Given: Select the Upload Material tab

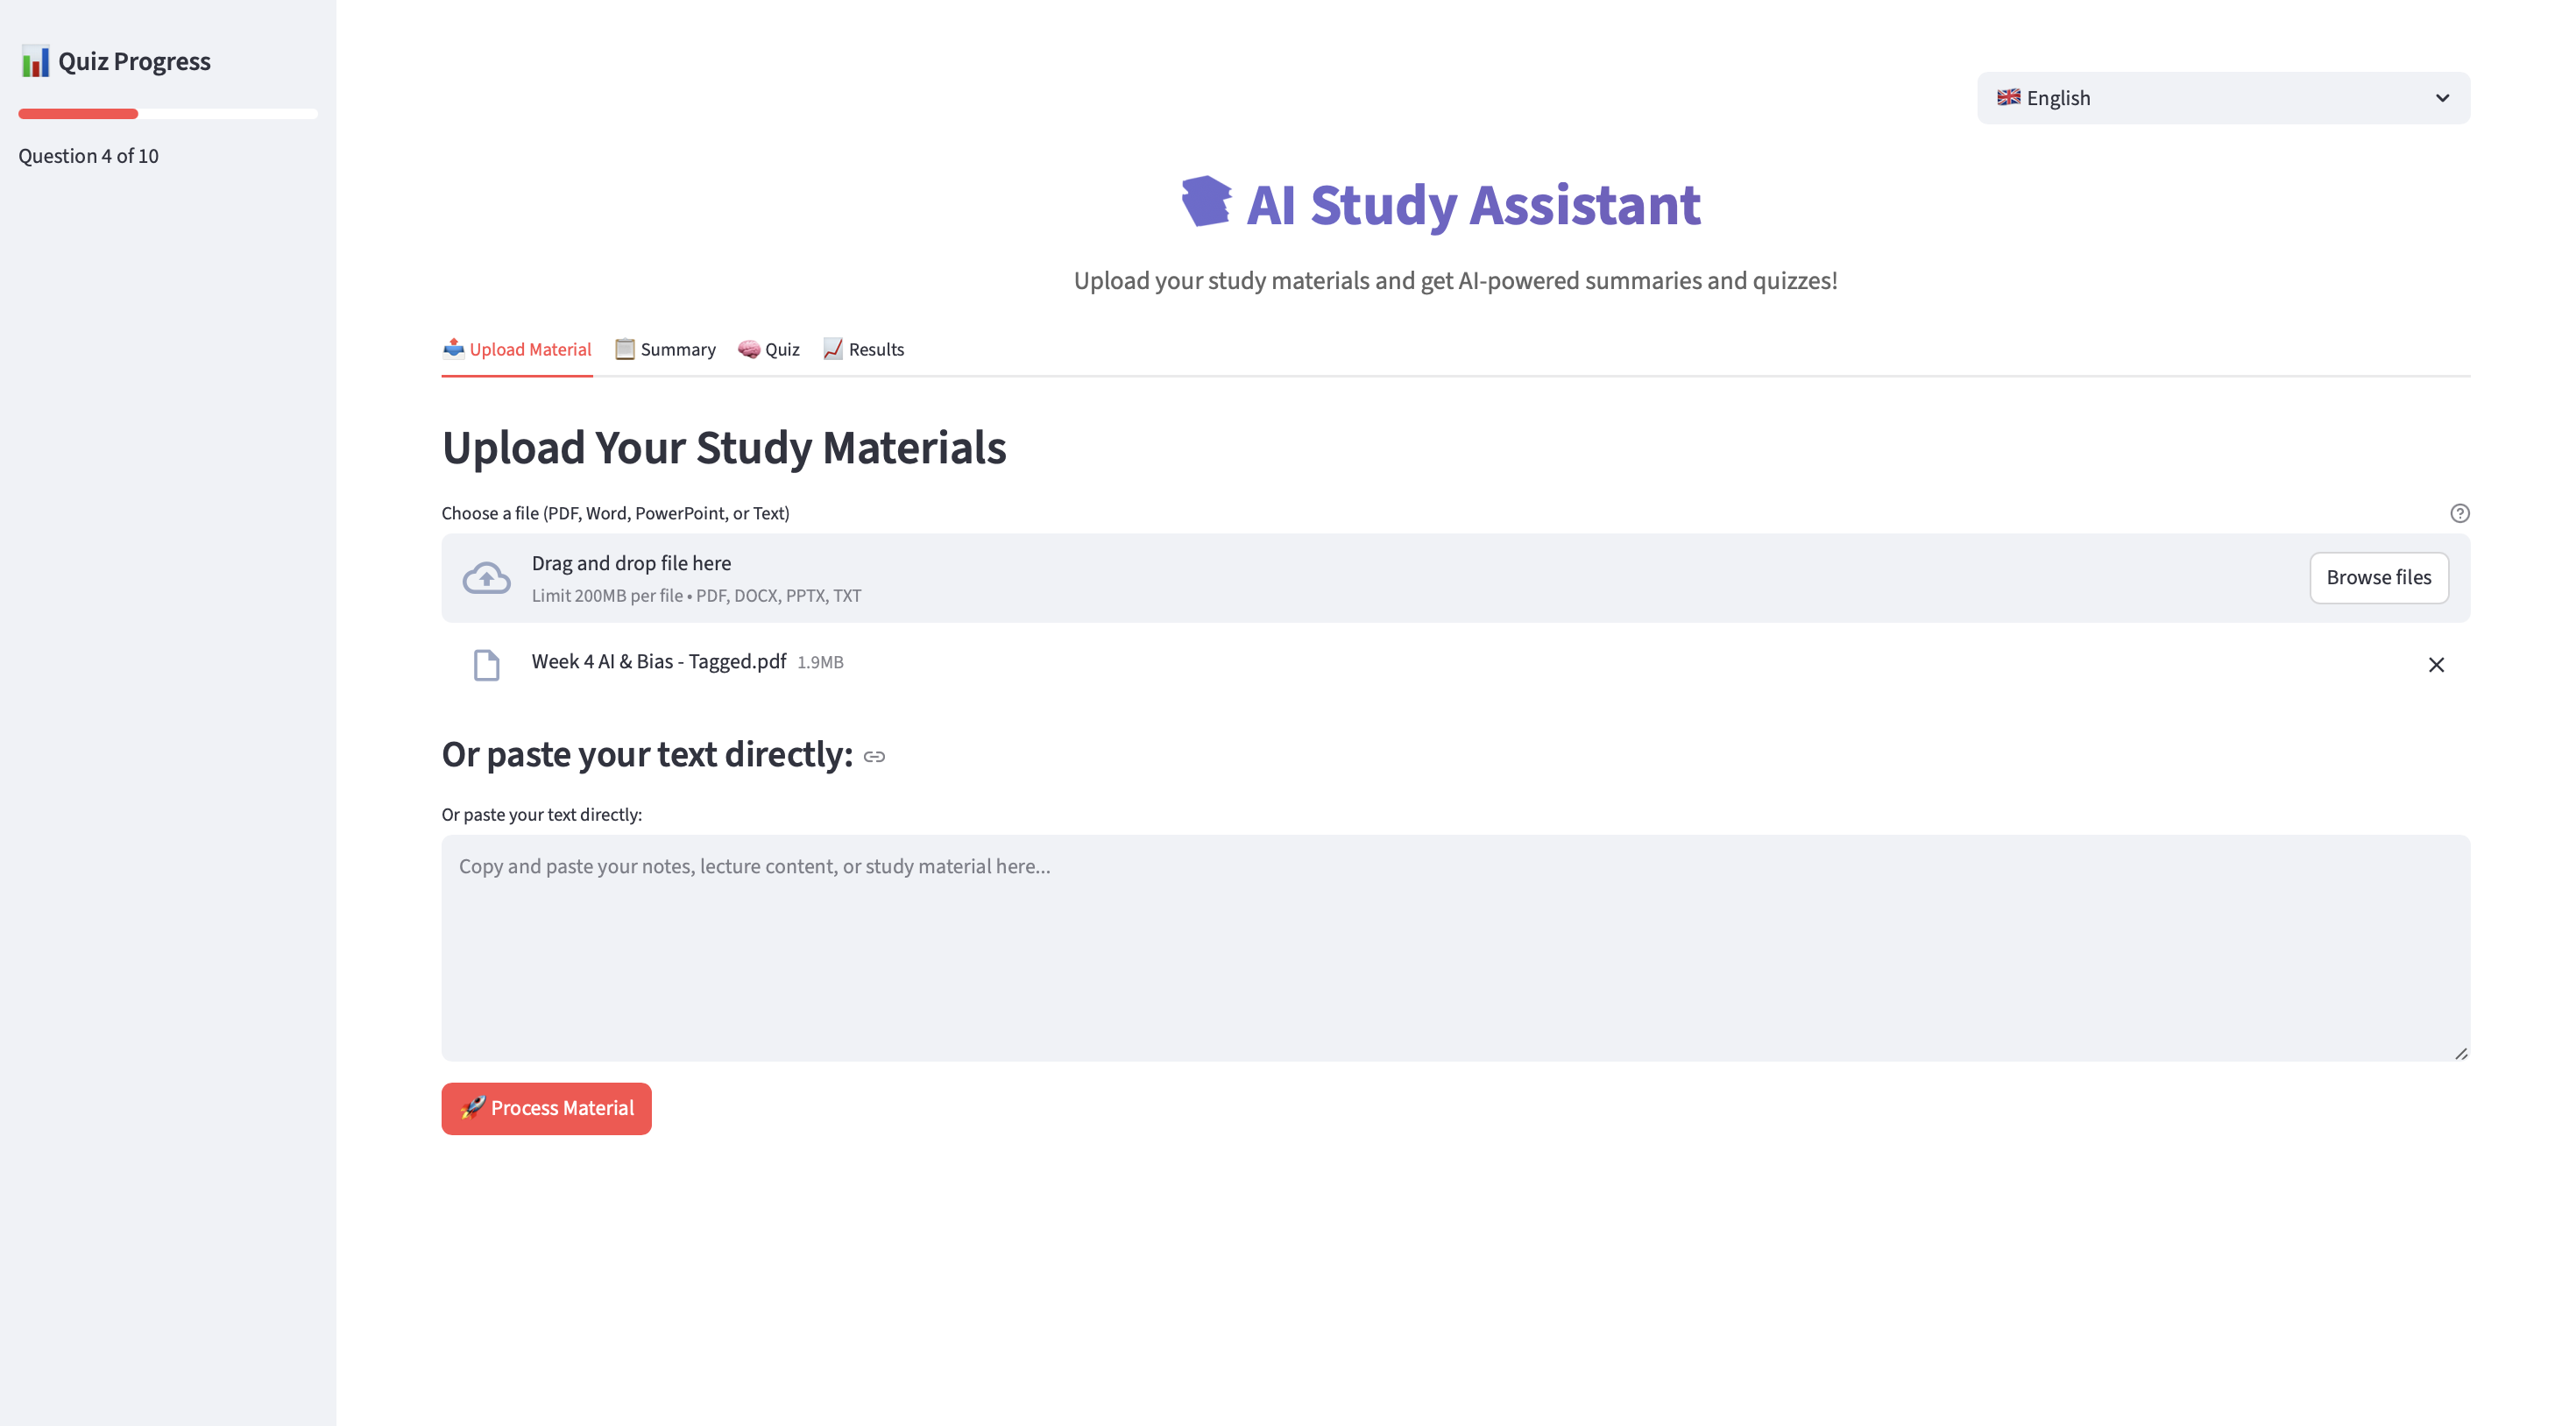Looking at the screenshot, I should (x=517, y=349).
